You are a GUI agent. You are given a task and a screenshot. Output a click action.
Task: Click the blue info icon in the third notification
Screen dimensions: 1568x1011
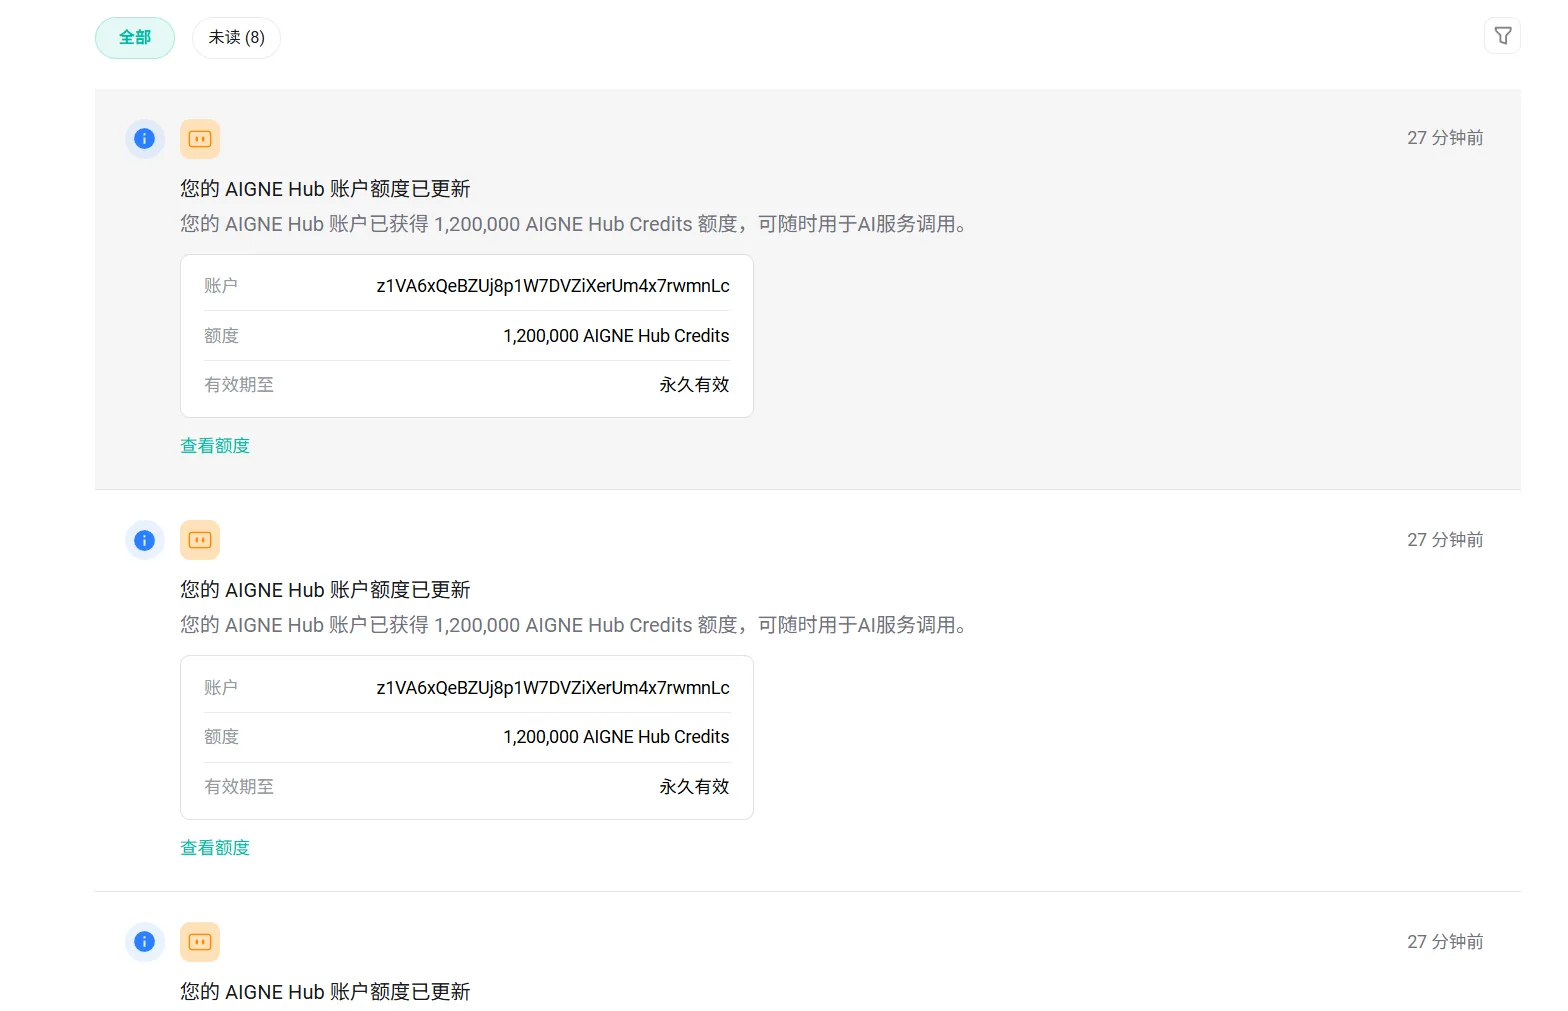tap(145, 942)
